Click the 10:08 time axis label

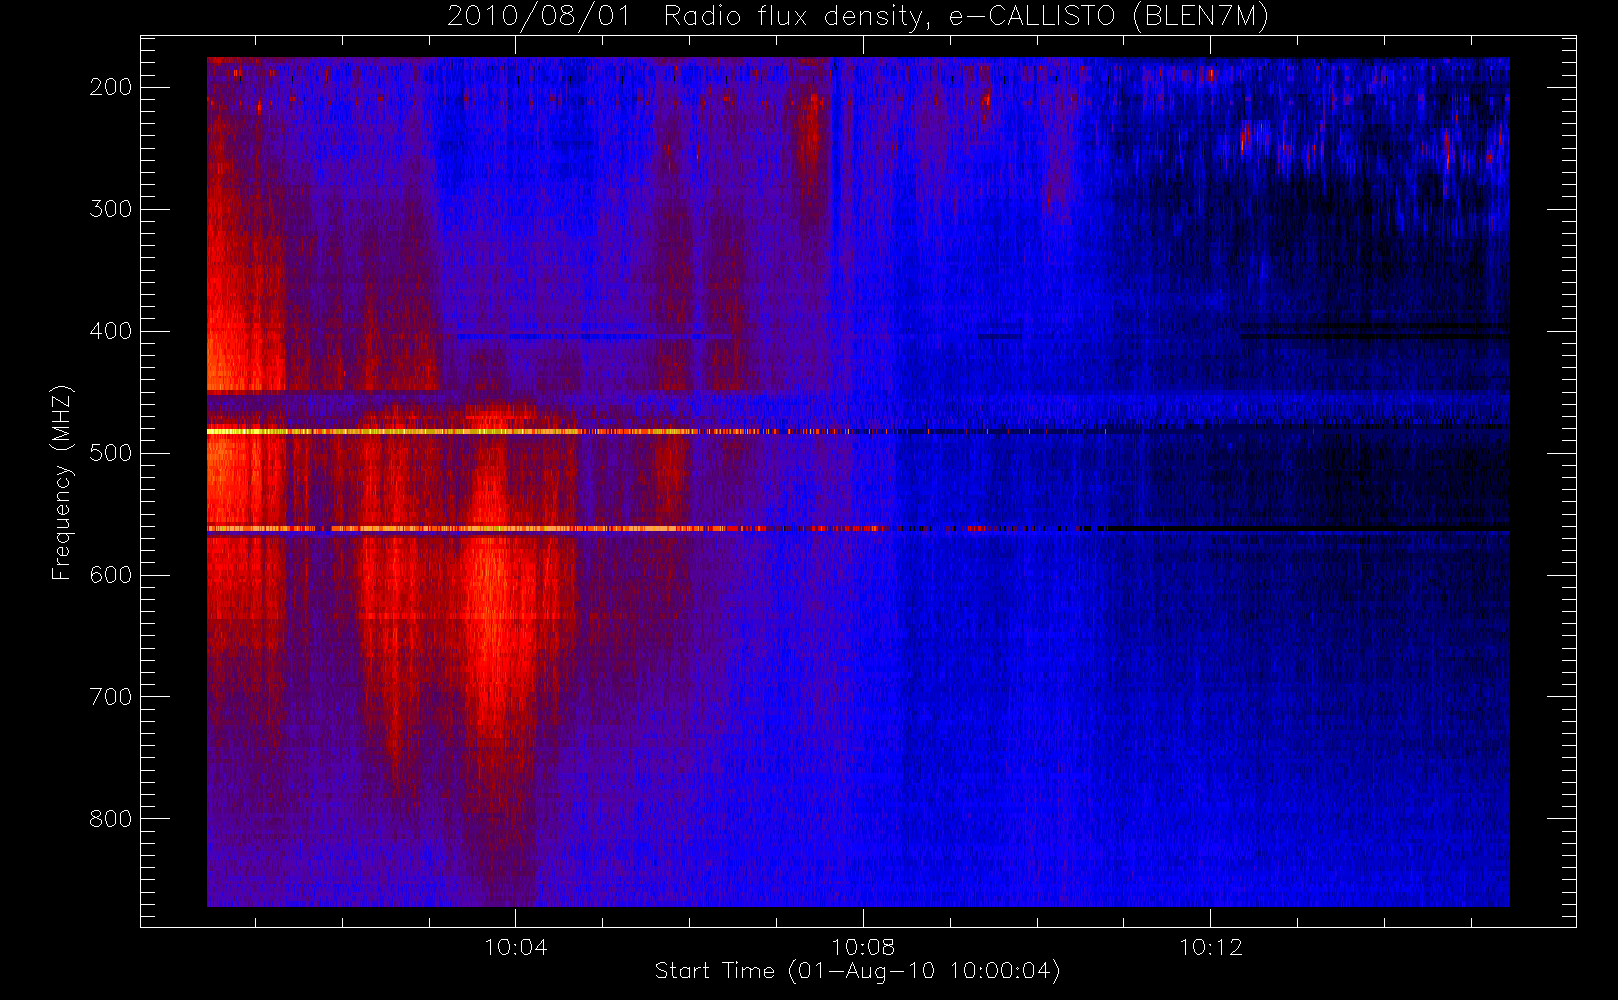(863, 947)
